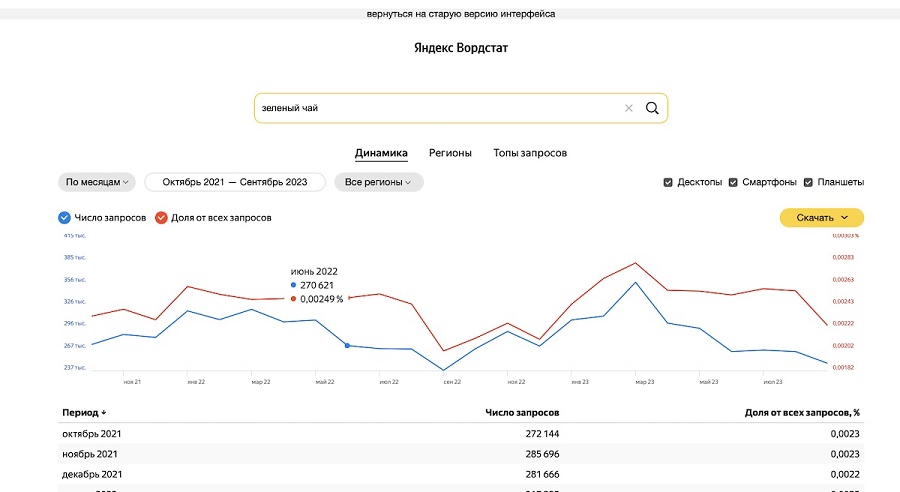Toggle the red Доля от всех запросов series
Screen dimensions: 900x492
point(161,217)
